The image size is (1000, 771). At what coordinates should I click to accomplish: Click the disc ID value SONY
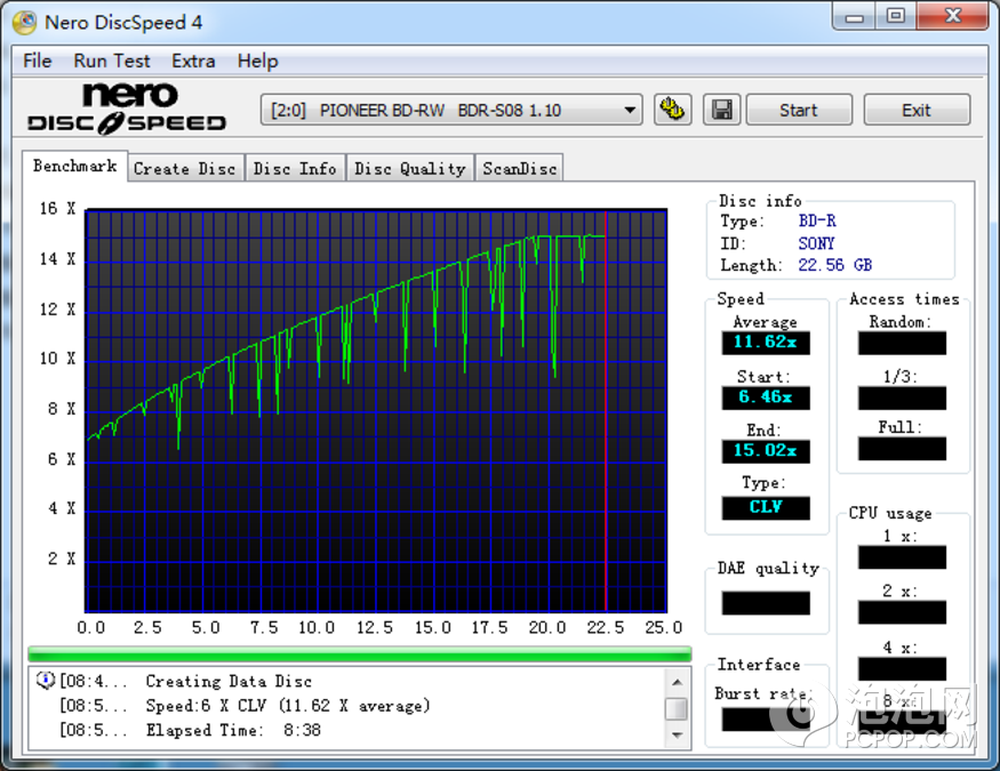tap(816, 243)
